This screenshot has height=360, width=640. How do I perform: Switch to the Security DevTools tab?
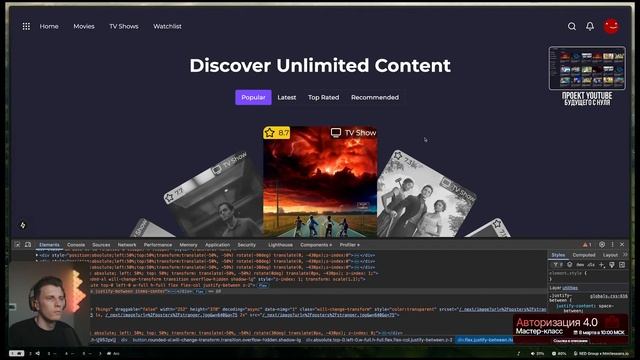pos(247,245)
